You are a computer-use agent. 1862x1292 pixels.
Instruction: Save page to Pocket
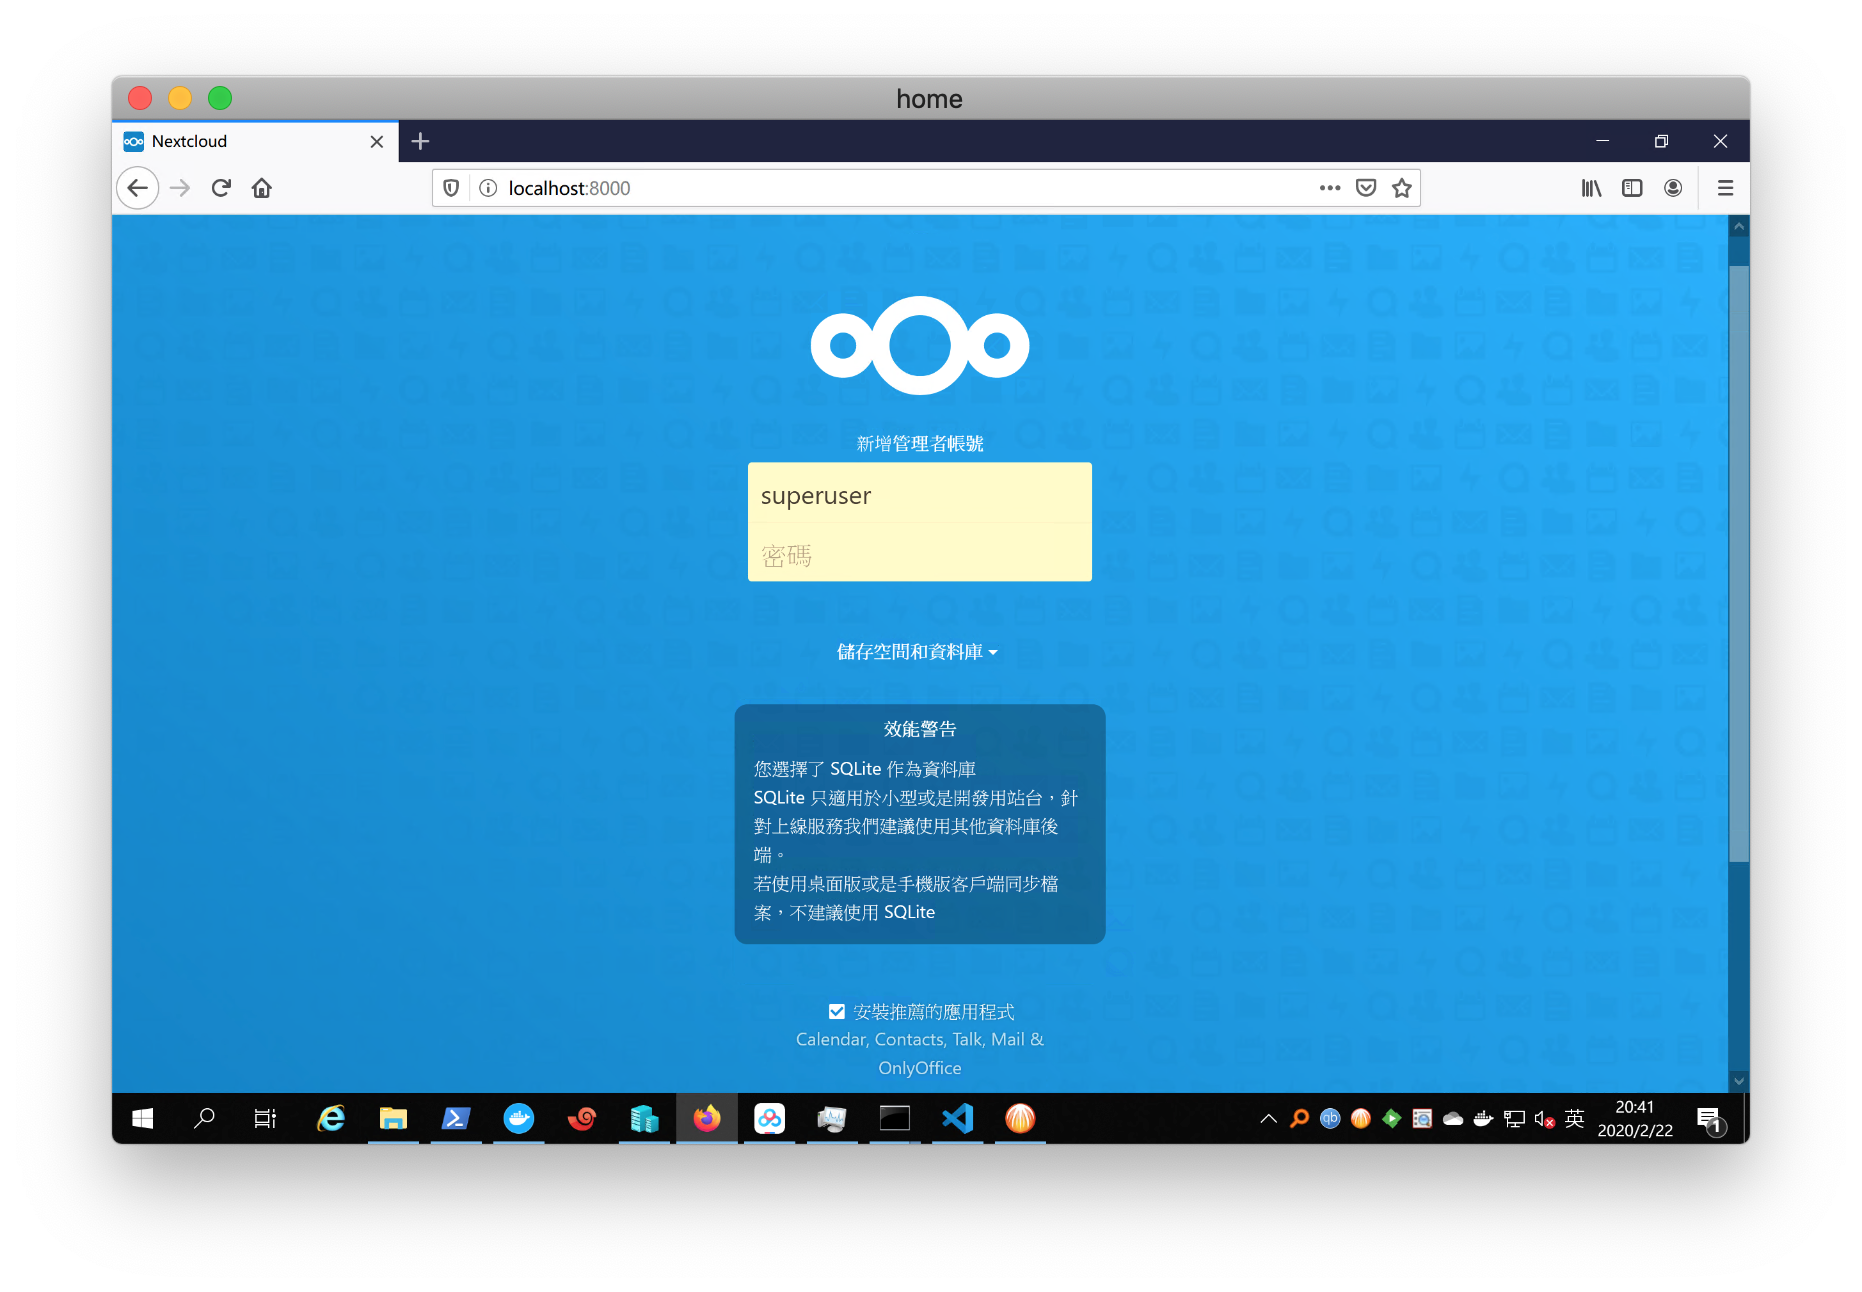[x=1366, y=188]
